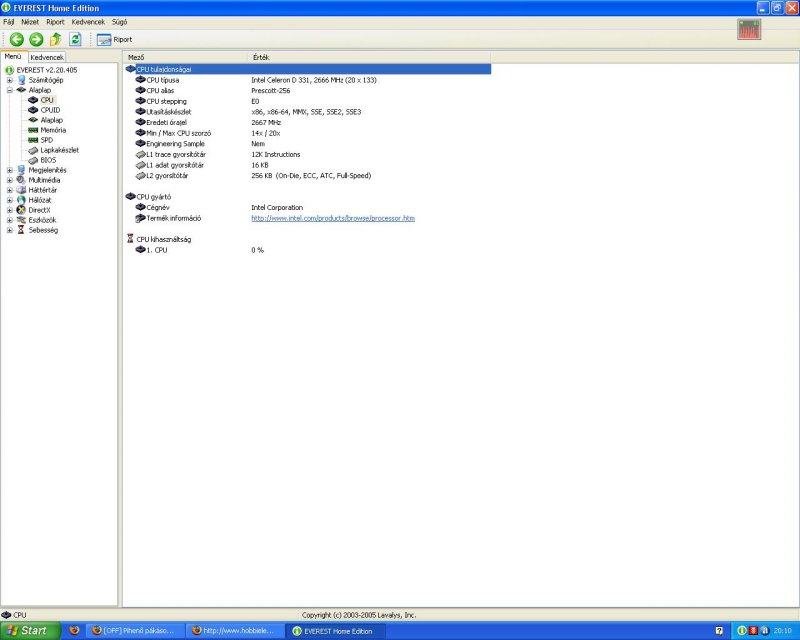The height and width of the screenshot is (640, 800).
Task: Select the Megjelenítés monitor icon
Action: click(21, 170)
